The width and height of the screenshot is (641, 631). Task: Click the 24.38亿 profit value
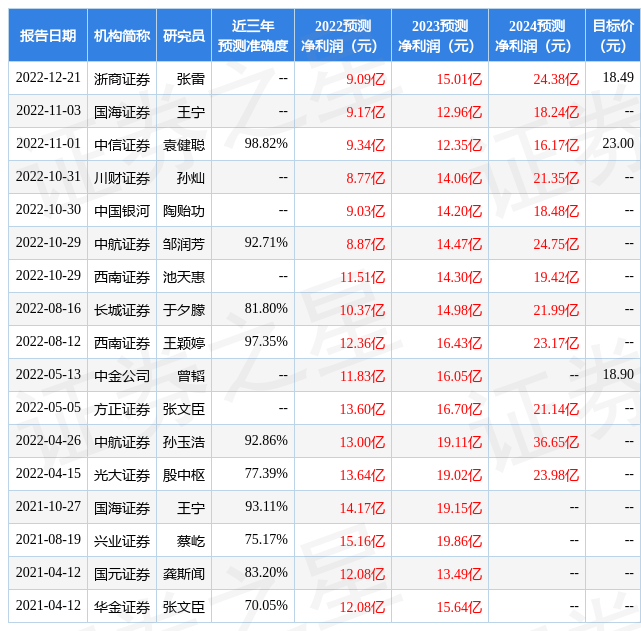point(556,79)
